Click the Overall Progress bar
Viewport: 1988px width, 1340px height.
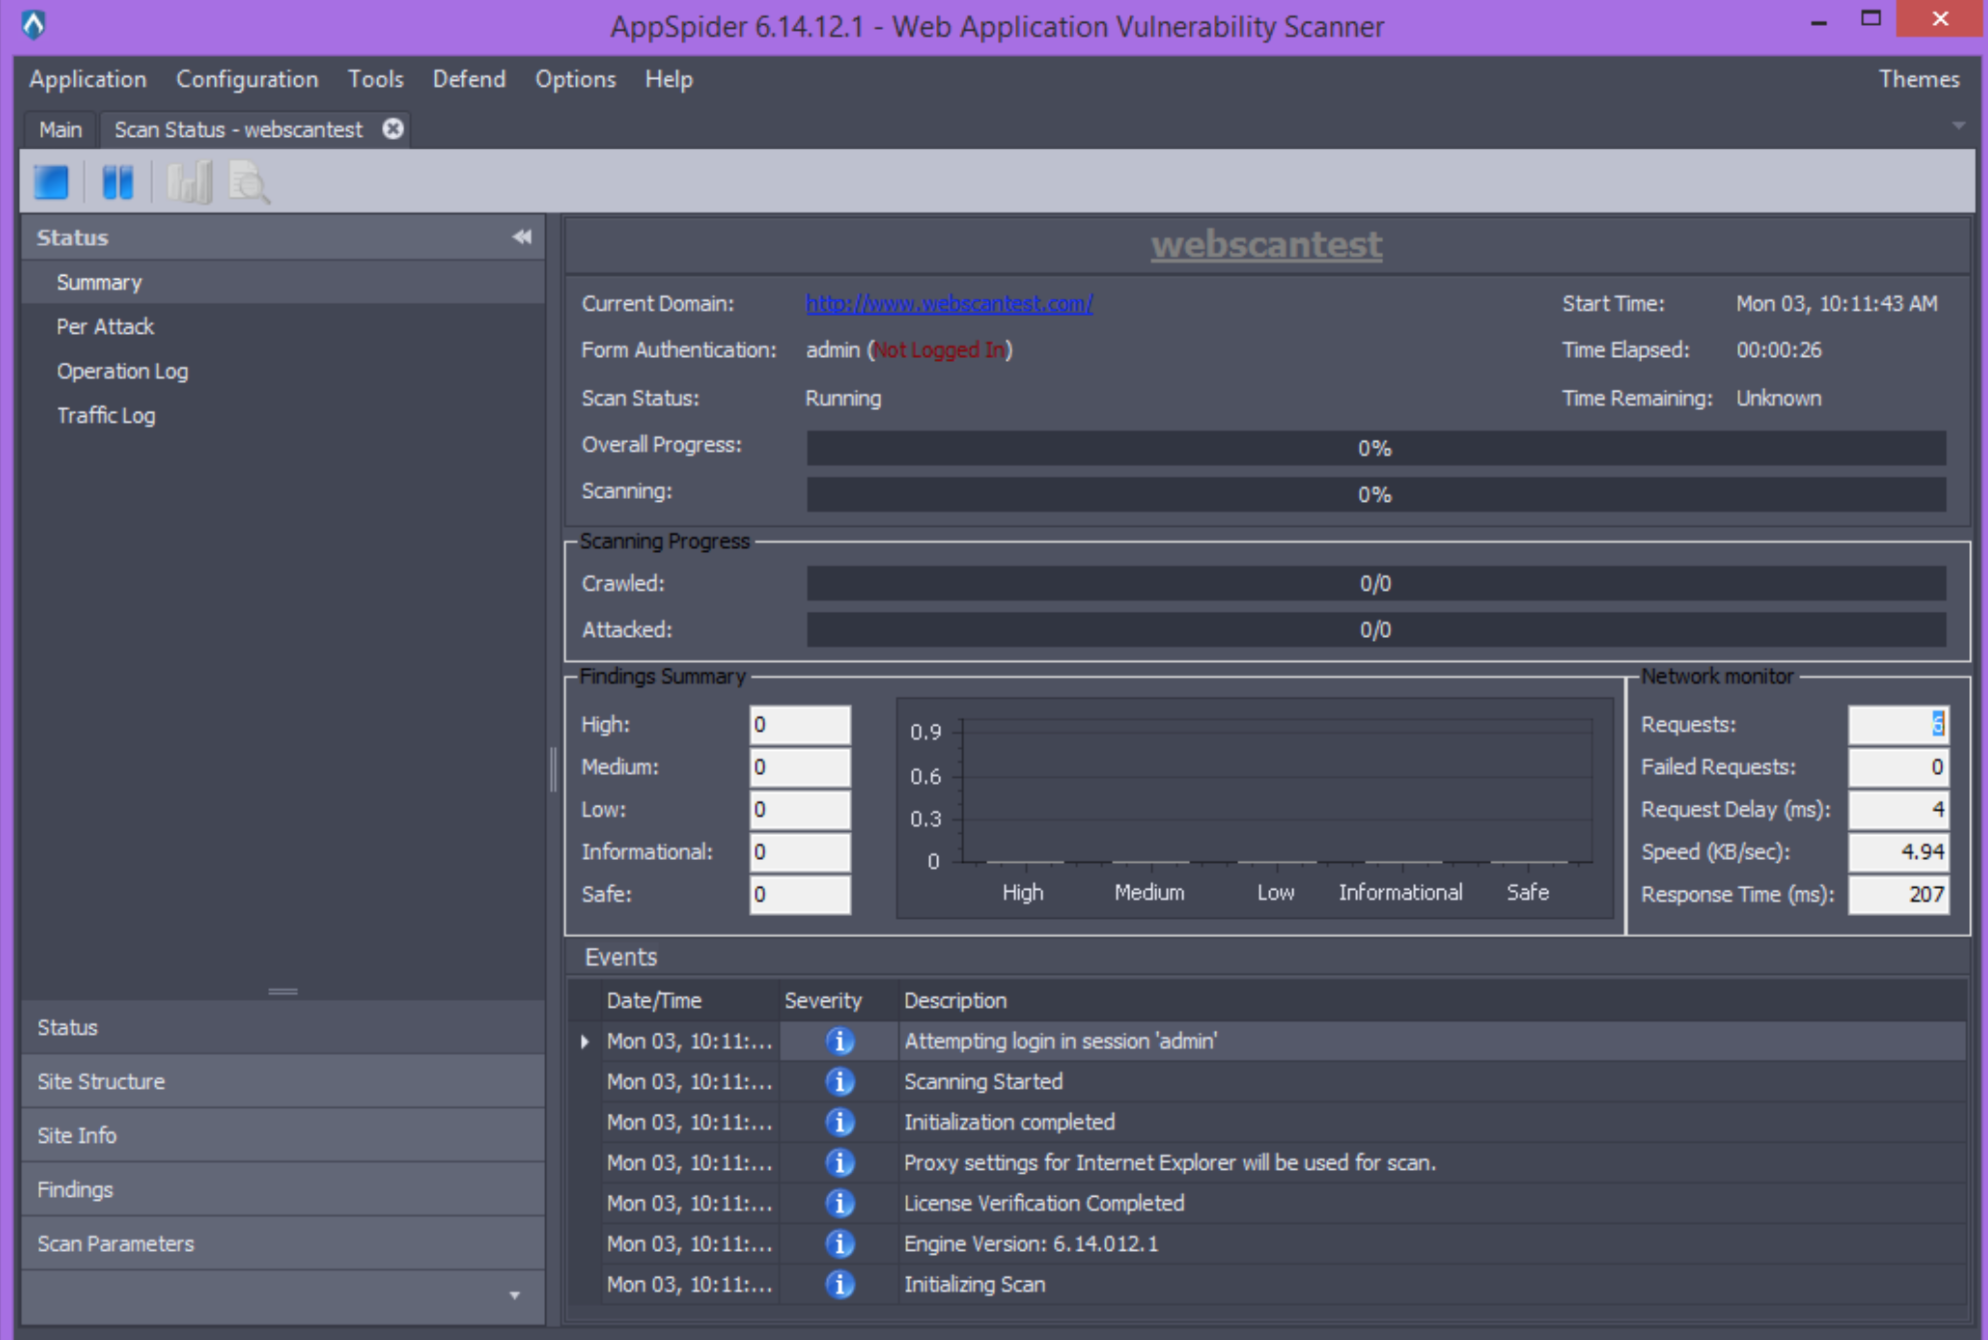coord(1376,448)
